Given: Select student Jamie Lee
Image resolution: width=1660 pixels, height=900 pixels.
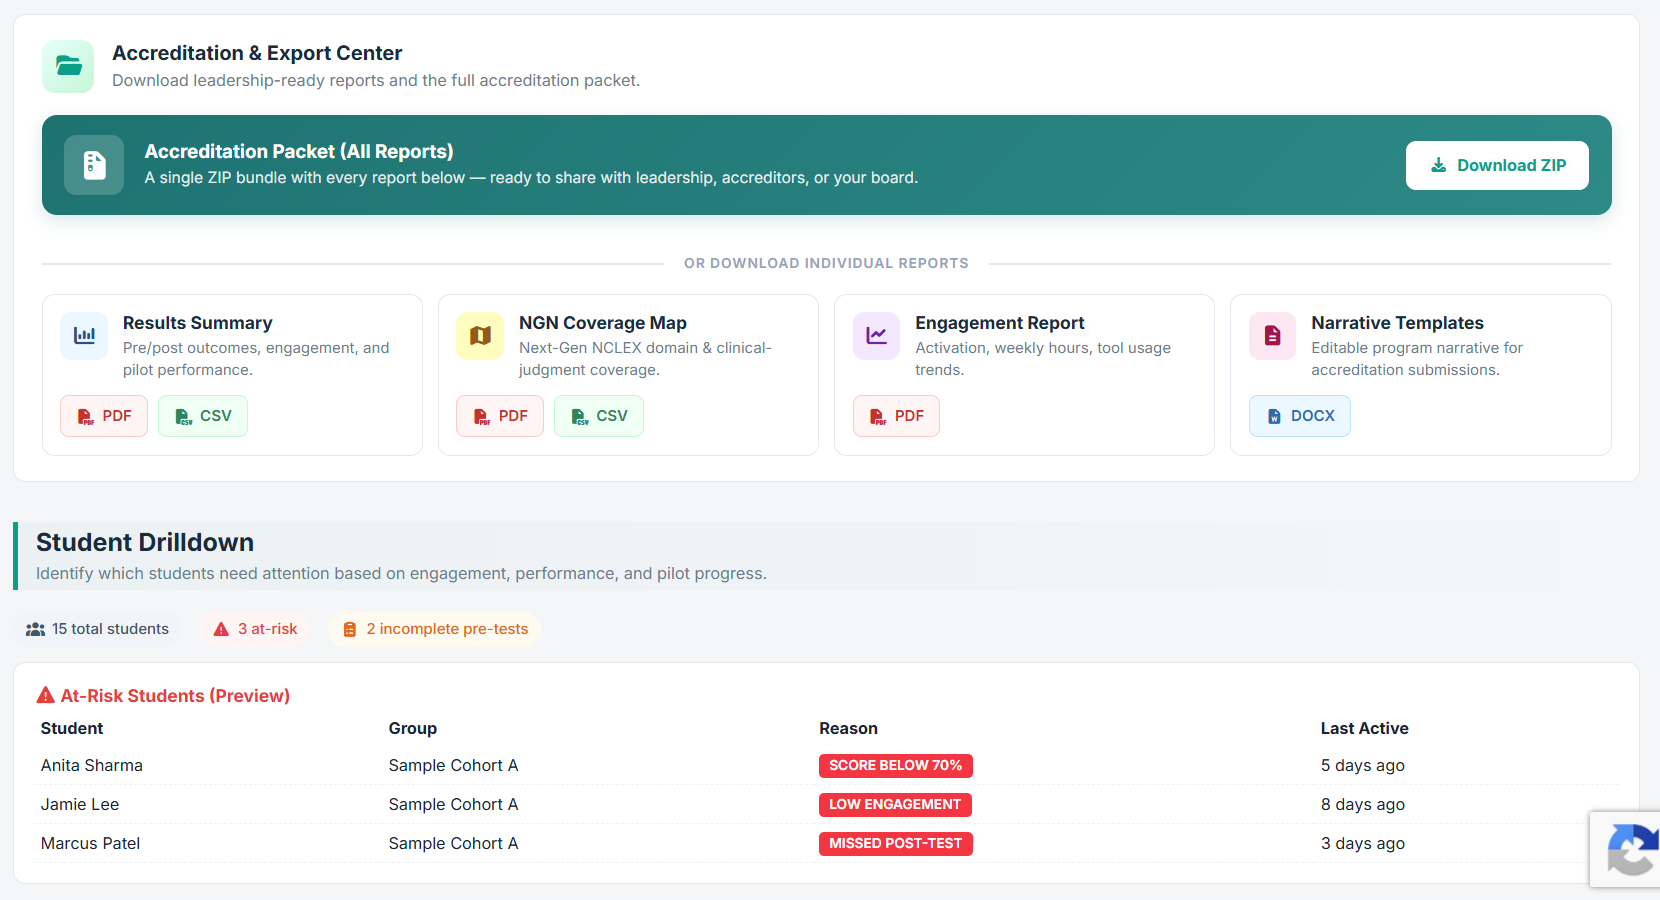Looking at the screenshot, I should (80, 804).
